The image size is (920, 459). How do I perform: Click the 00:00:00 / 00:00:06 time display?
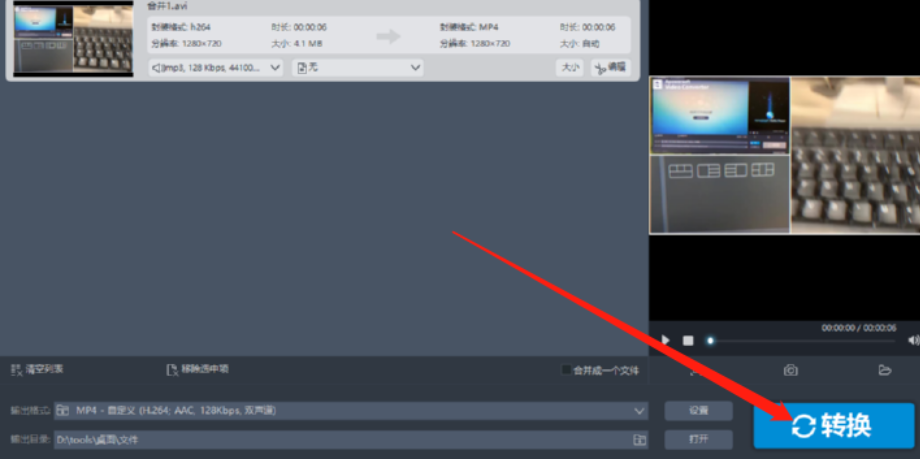(858, 328)
